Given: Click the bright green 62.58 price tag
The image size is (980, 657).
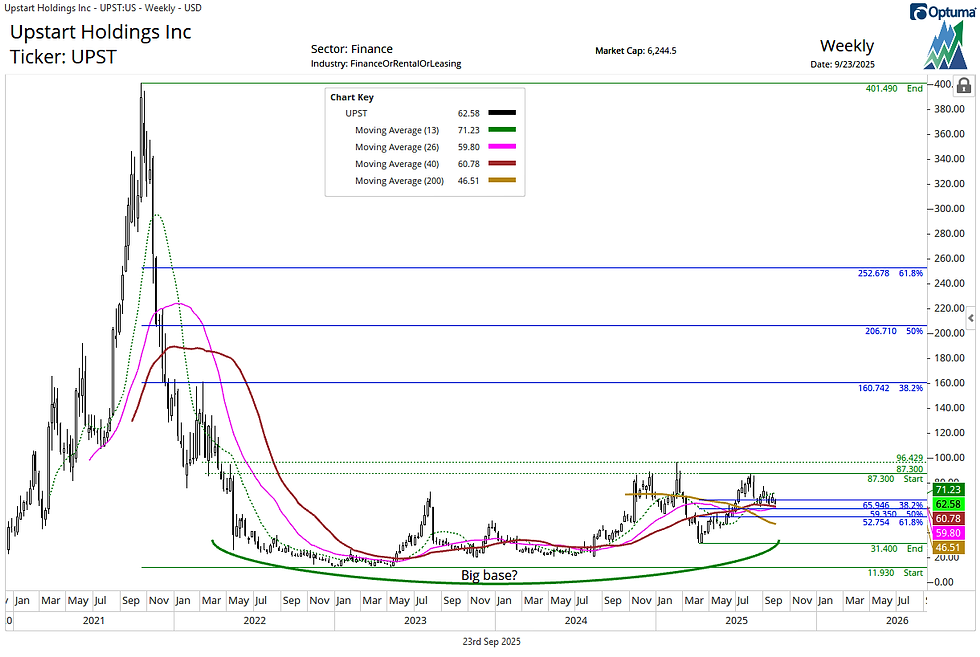Looking at the screenshot, I should [948, 504].
